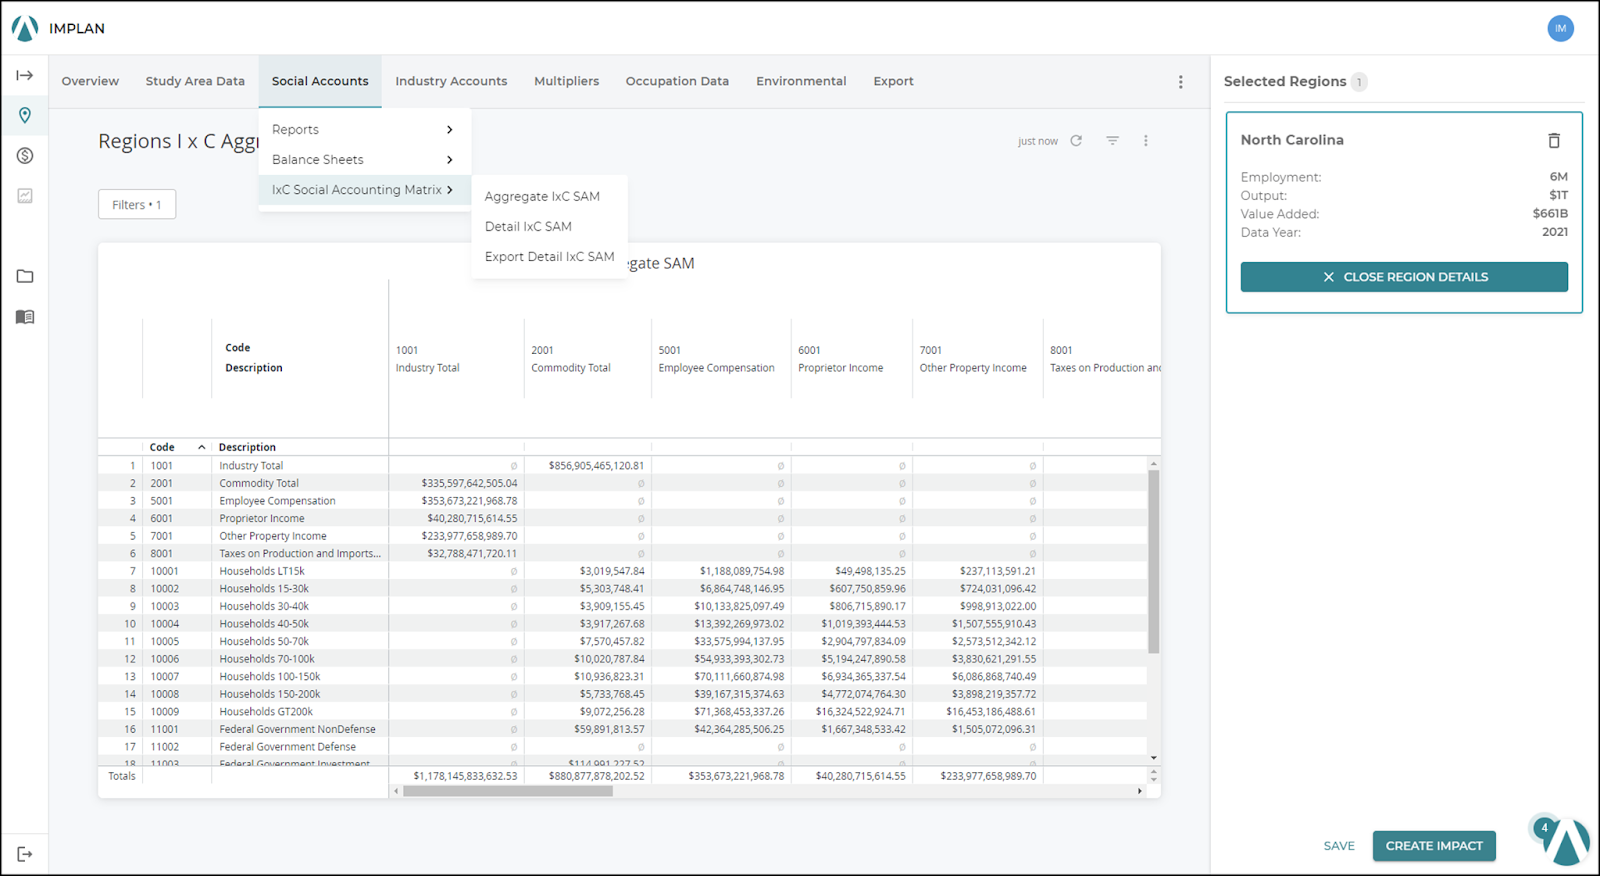Click the 1001 Industry Total column header
This screenshot has height=876, width=1600.
[x=427, y=359]
